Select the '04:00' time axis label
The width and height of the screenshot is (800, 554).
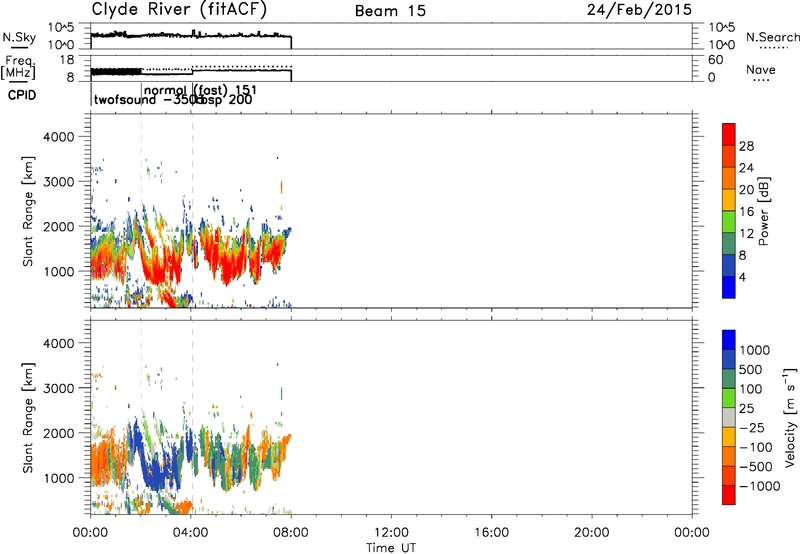tap(191, 533)
